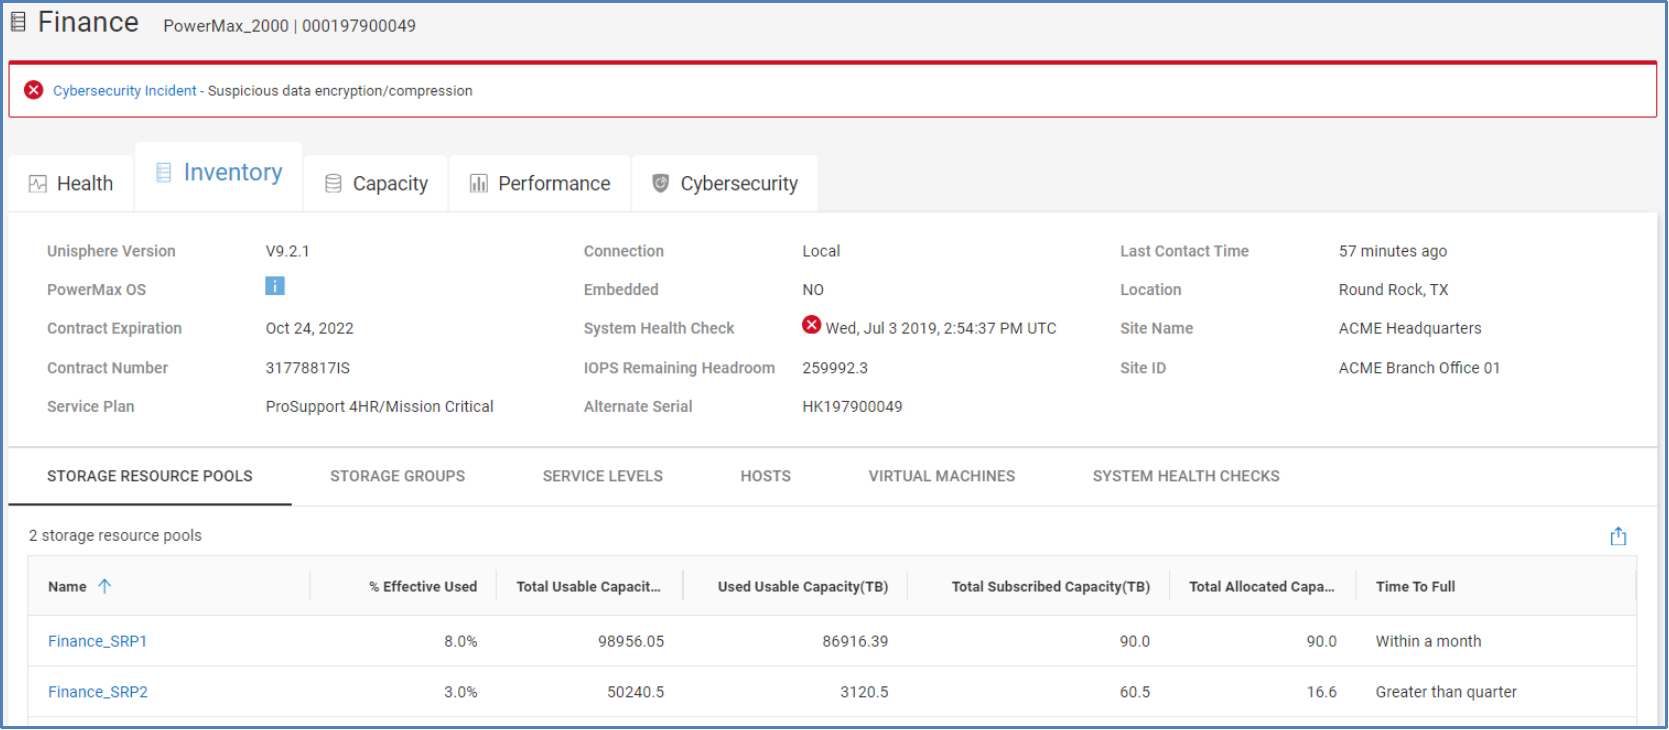1669x730 pixels.
Task: Click the 60.5 subscribed capacity value
Action: click(x=1135, y=692)
